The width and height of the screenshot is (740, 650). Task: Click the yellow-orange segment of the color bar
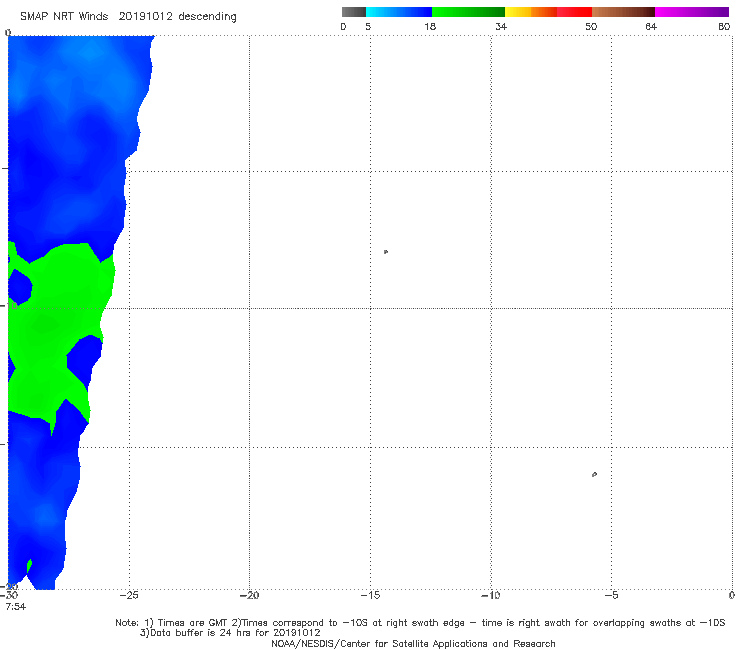point(531,12)
